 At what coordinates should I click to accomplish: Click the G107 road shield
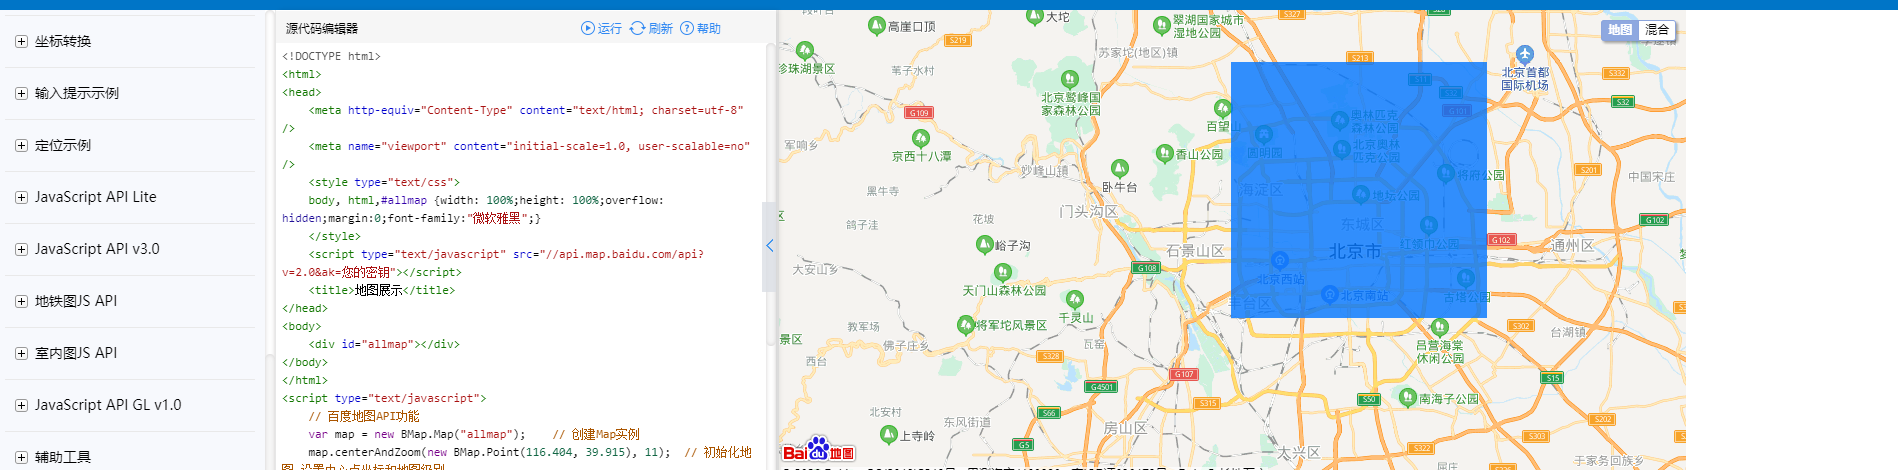[1184, 373]
